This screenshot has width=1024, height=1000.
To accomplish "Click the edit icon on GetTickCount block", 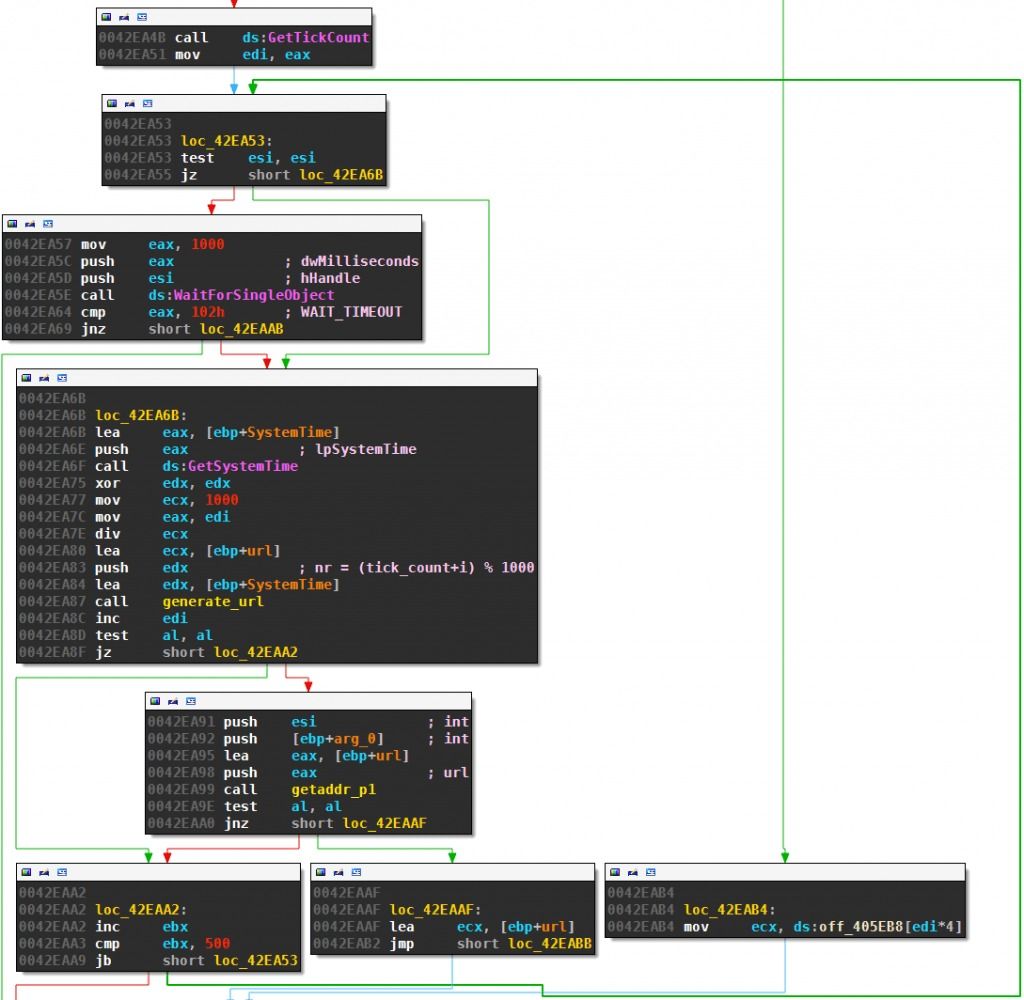I will [x=124, y=18].
